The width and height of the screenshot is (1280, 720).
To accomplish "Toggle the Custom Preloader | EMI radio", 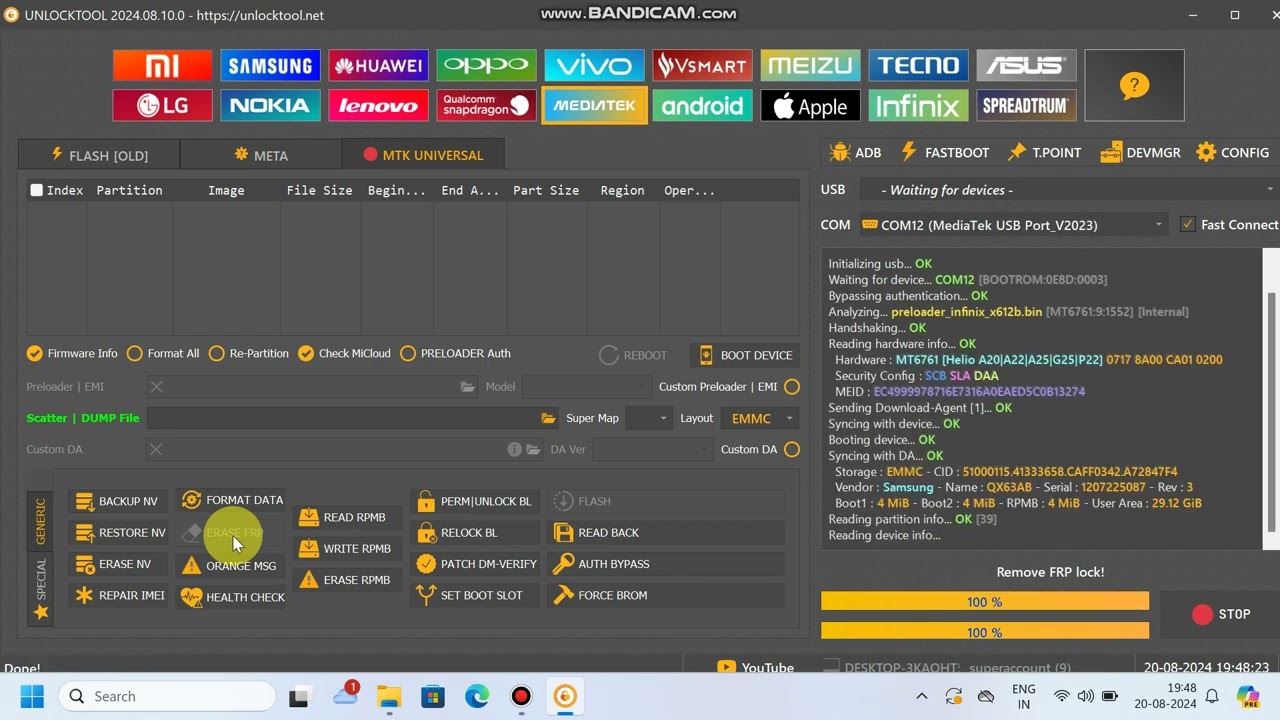I will tap(792, 387).
